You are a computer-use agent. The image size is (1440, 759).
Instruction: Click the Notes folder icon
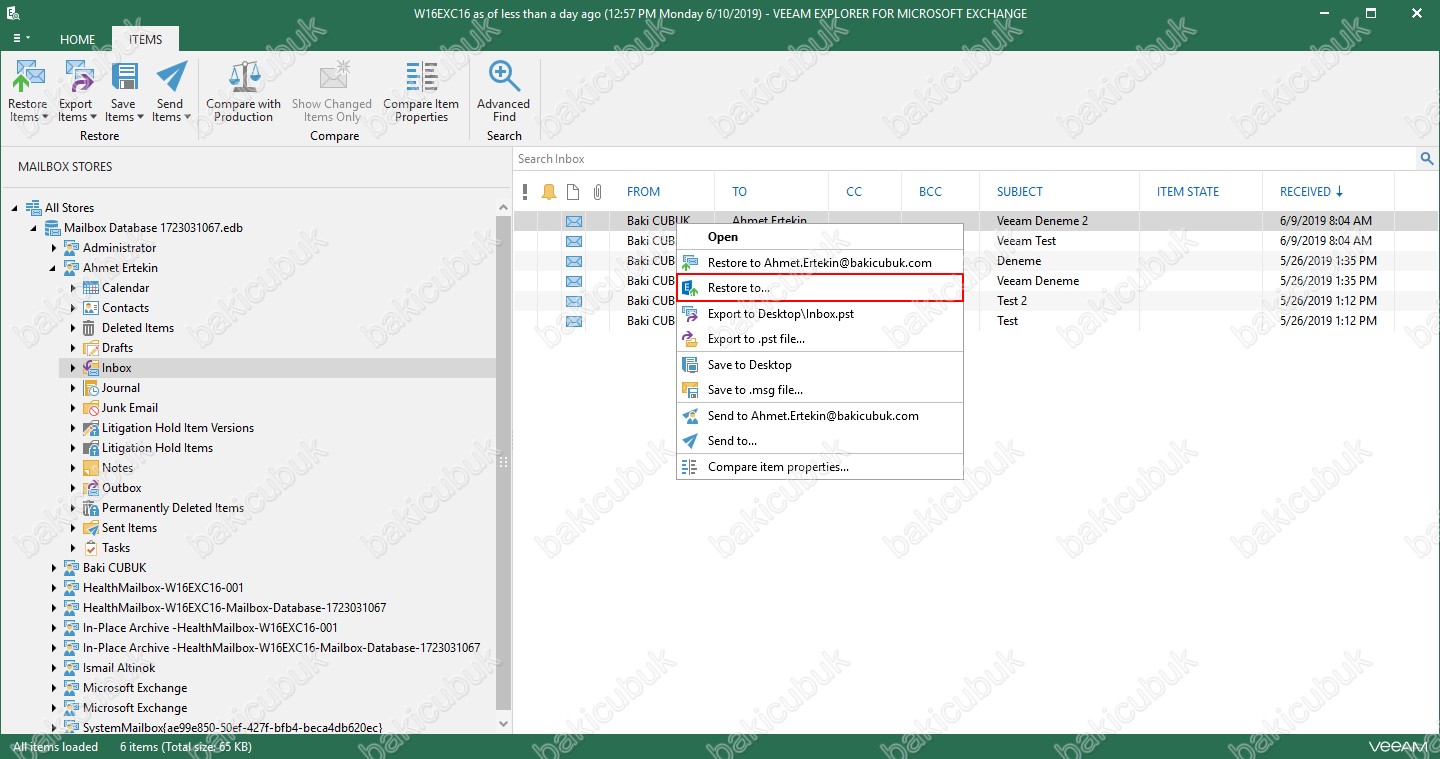[x=91, y=468]
